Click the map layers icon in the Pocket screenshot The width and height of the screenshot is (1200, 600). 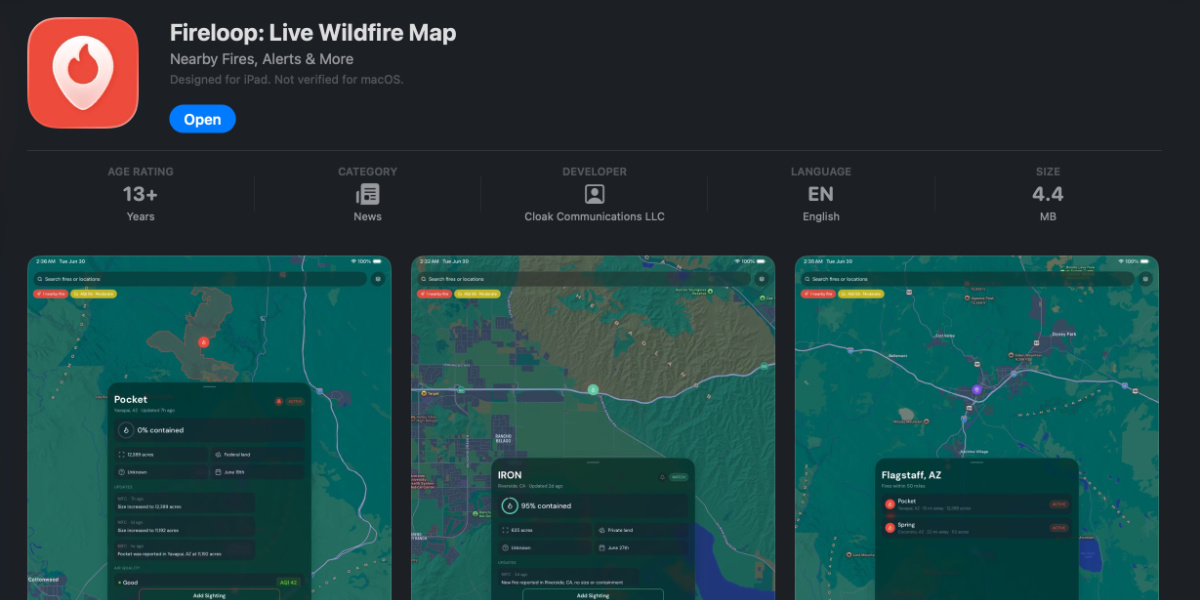point(378,279)
